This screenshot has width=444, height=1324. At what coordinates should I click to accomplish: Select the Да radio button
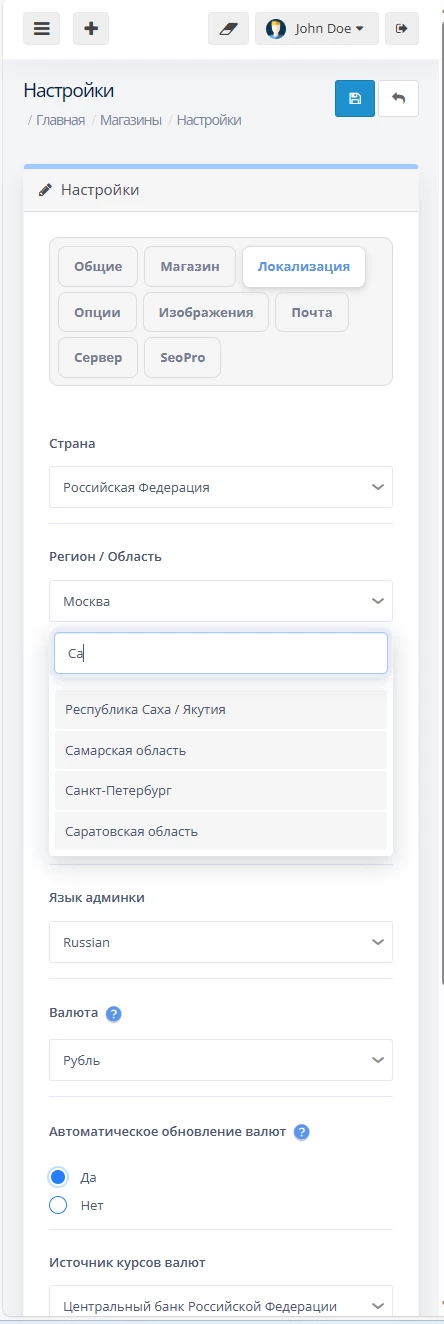pos(58,1177)
